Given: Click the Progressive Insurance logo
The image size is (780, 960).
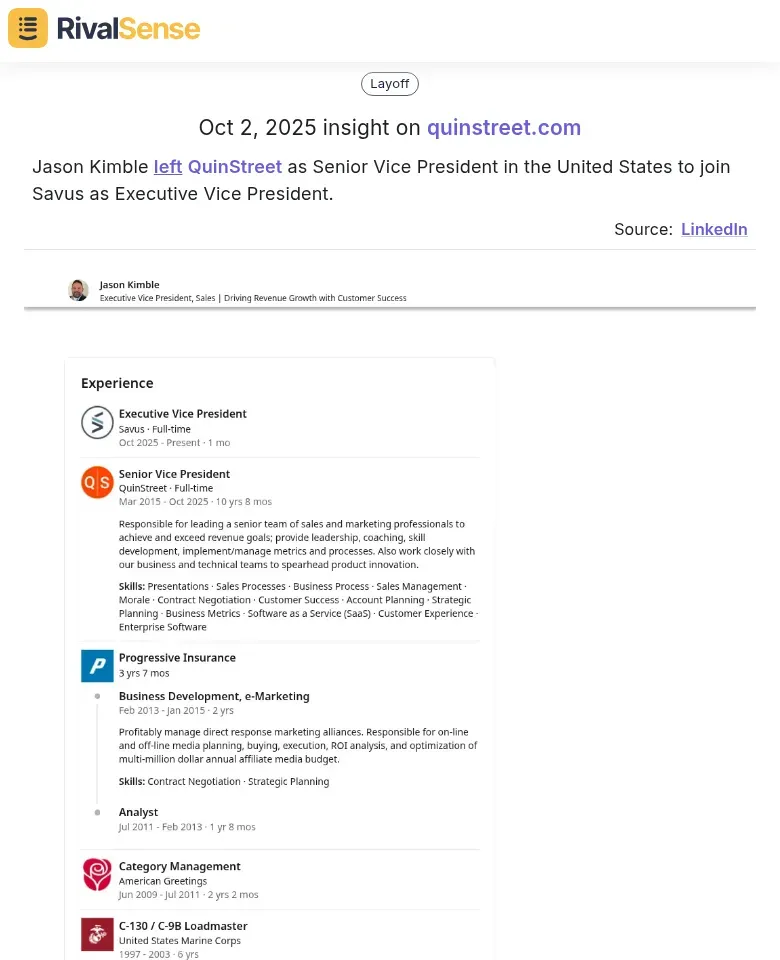Looking at the screenshot, I should [97, 666].
